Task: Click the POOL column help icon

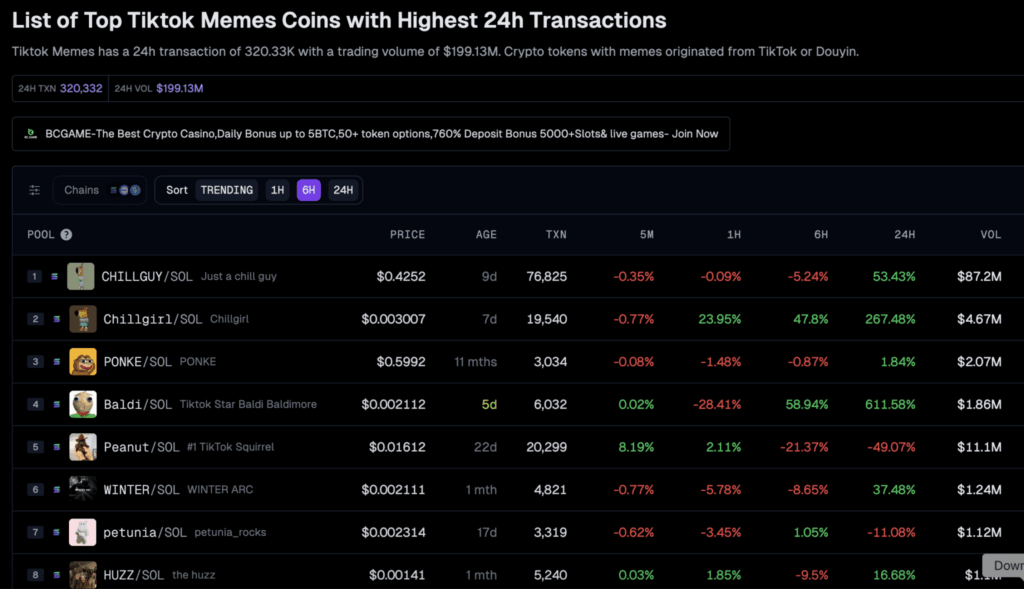Action: tap(65, 234)
